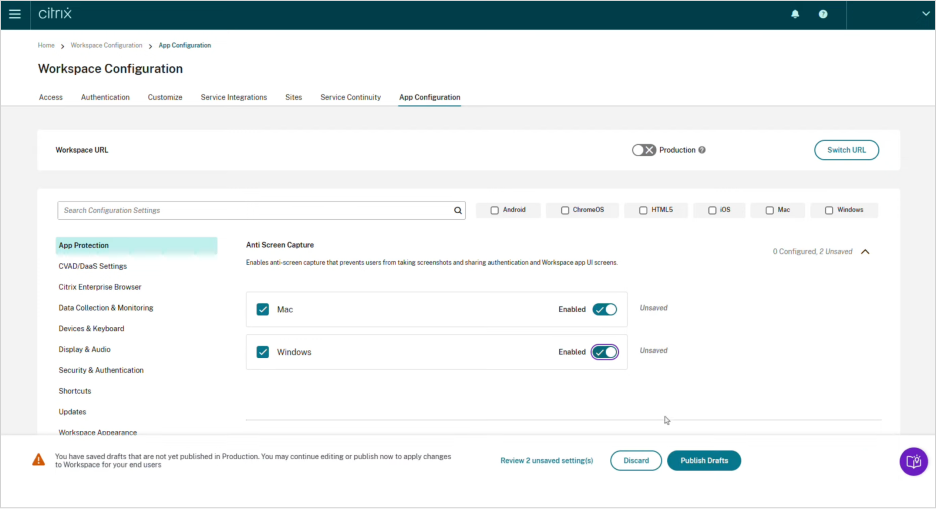Focus the Search Configuration Settings field
Viewport: 936px width, 509px height.
click(255, 211)
